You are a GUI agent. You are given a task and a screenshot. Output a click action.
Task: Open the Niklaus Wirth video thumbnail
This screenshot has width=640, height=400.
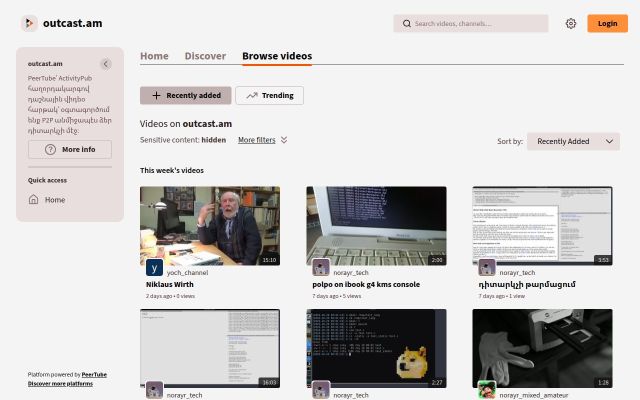(210, 226)
